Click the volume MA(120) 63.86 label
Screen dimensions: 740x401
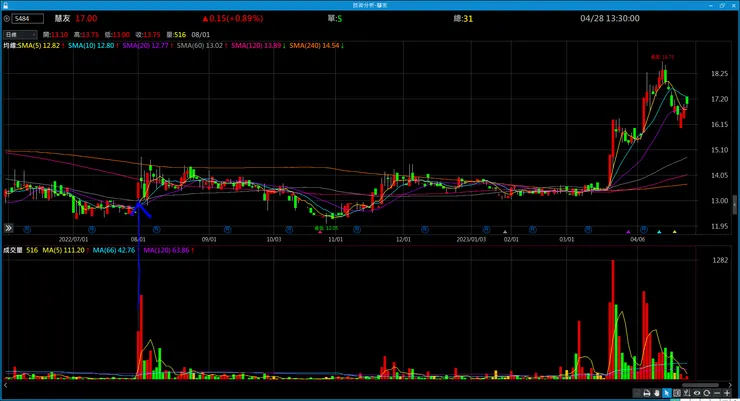(168, 250)
